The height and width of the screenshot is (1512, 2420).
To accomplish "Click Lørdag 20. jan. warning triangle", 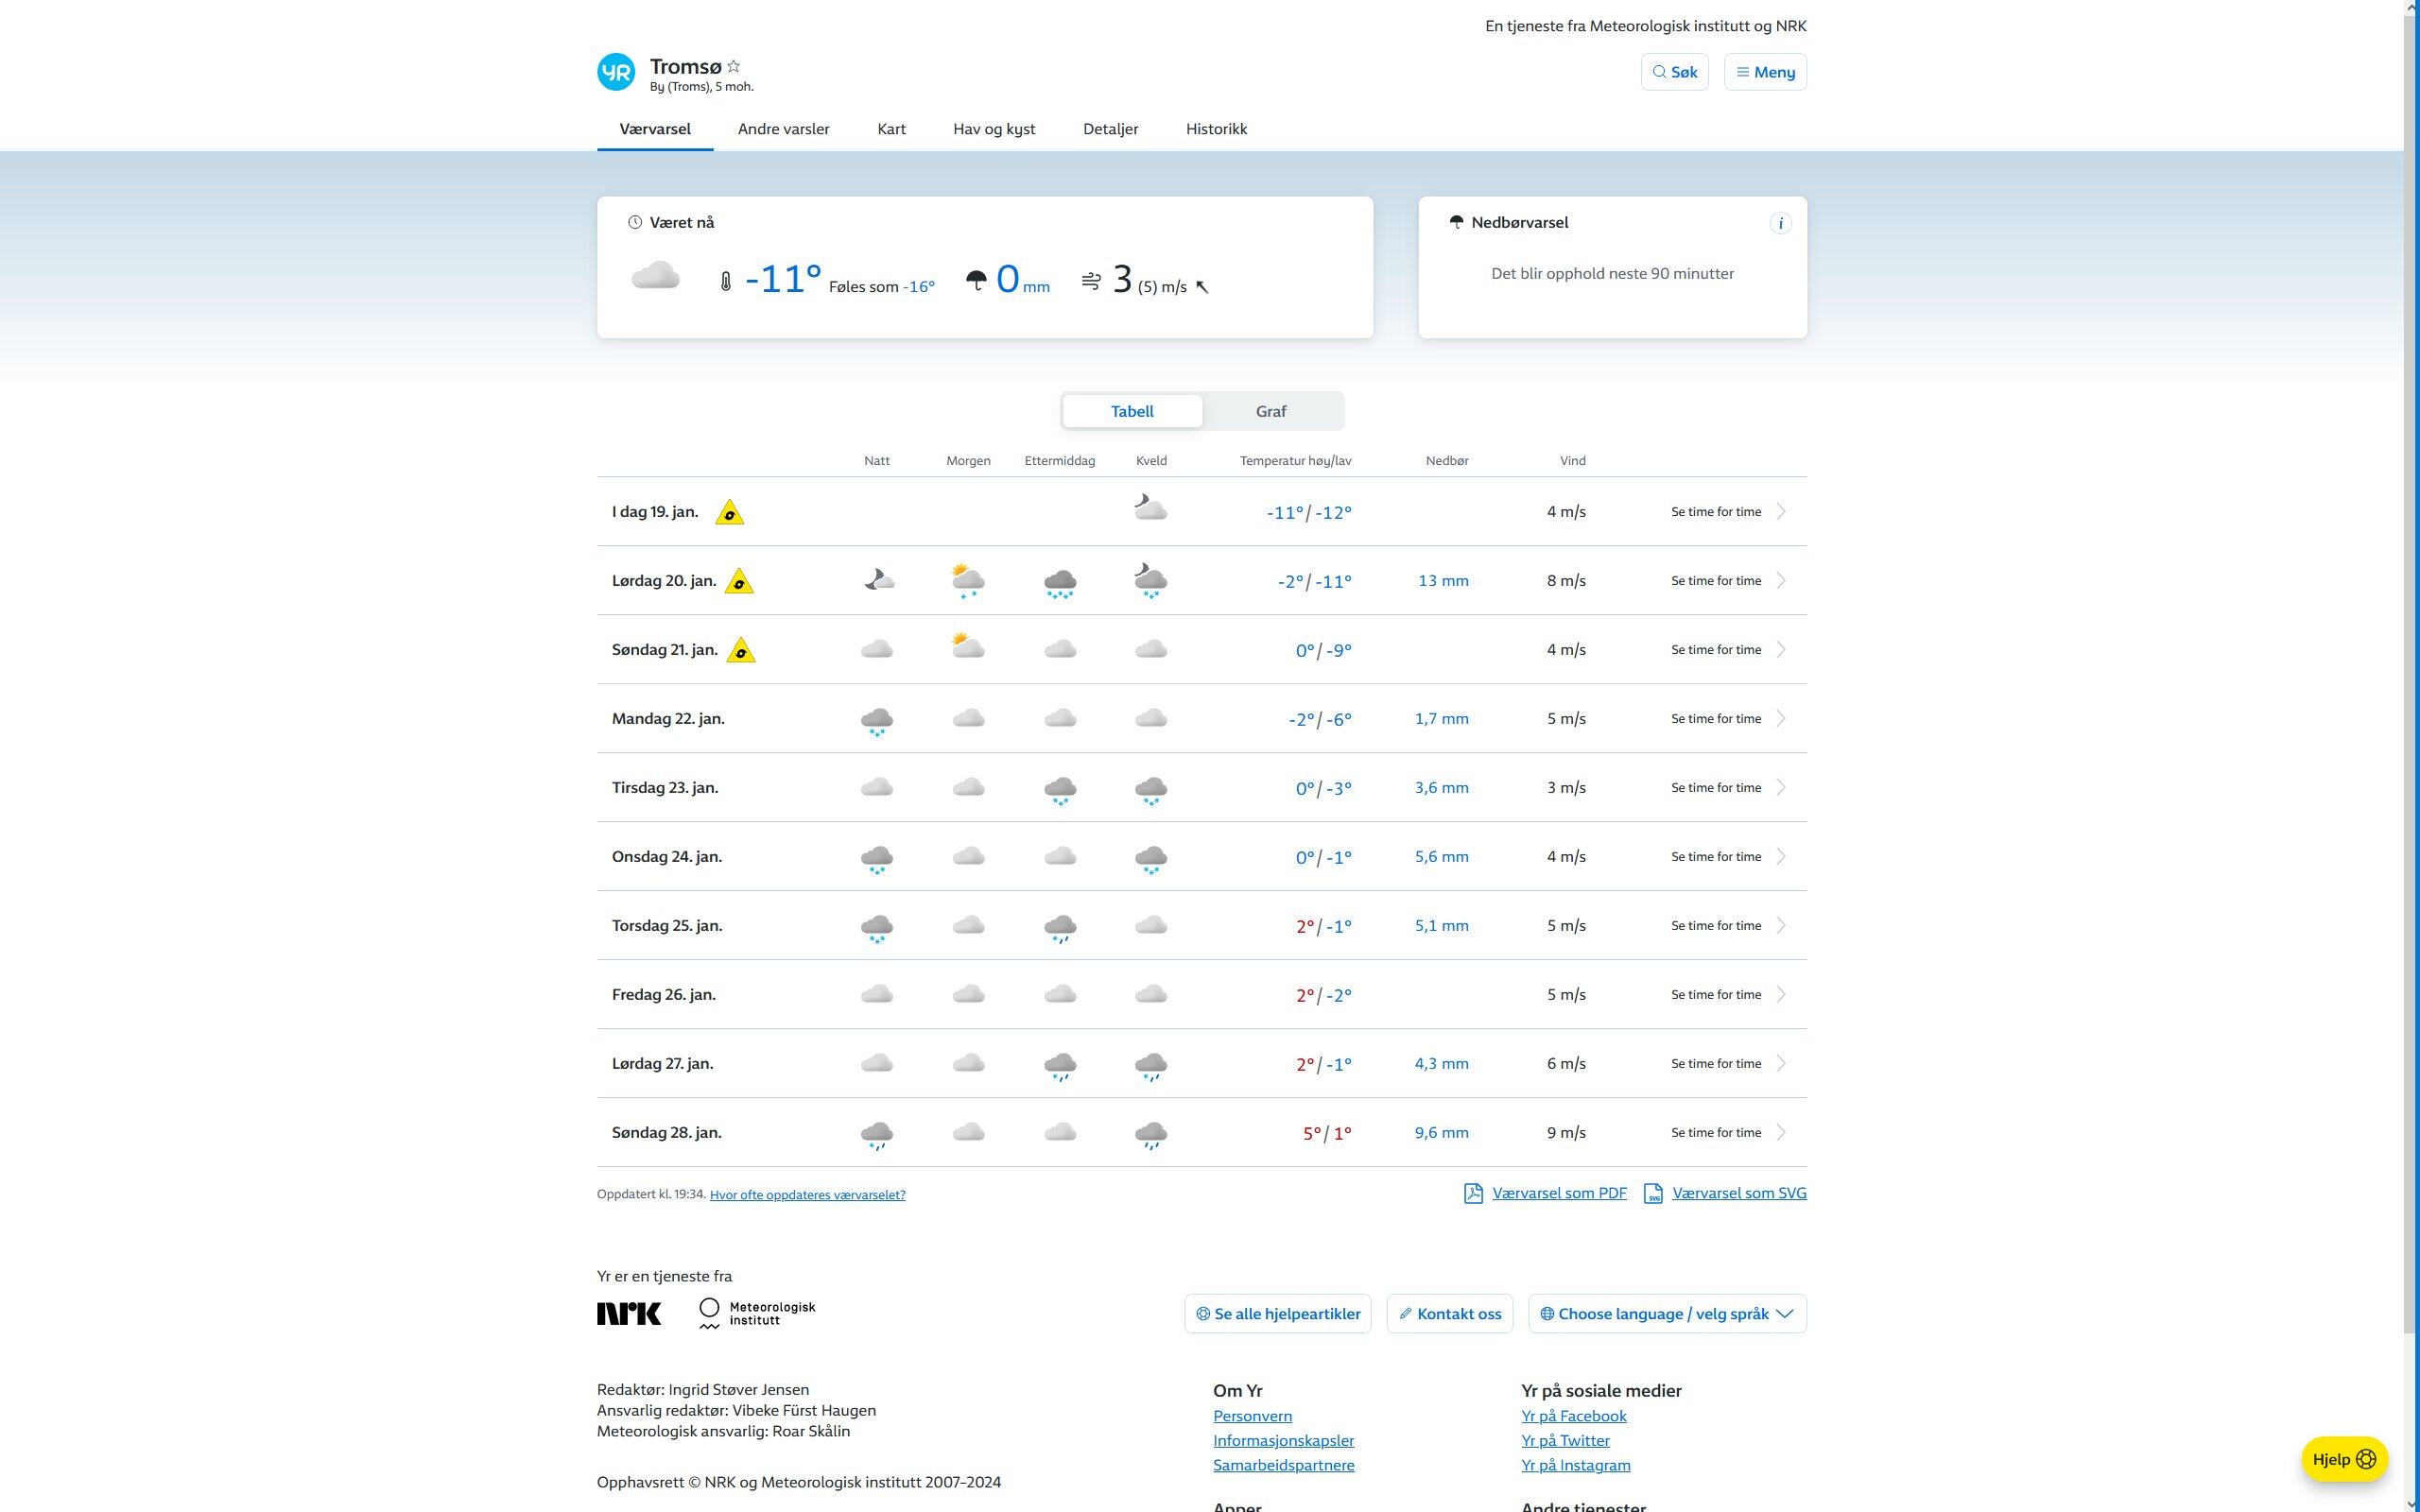I will click(739, 582).
